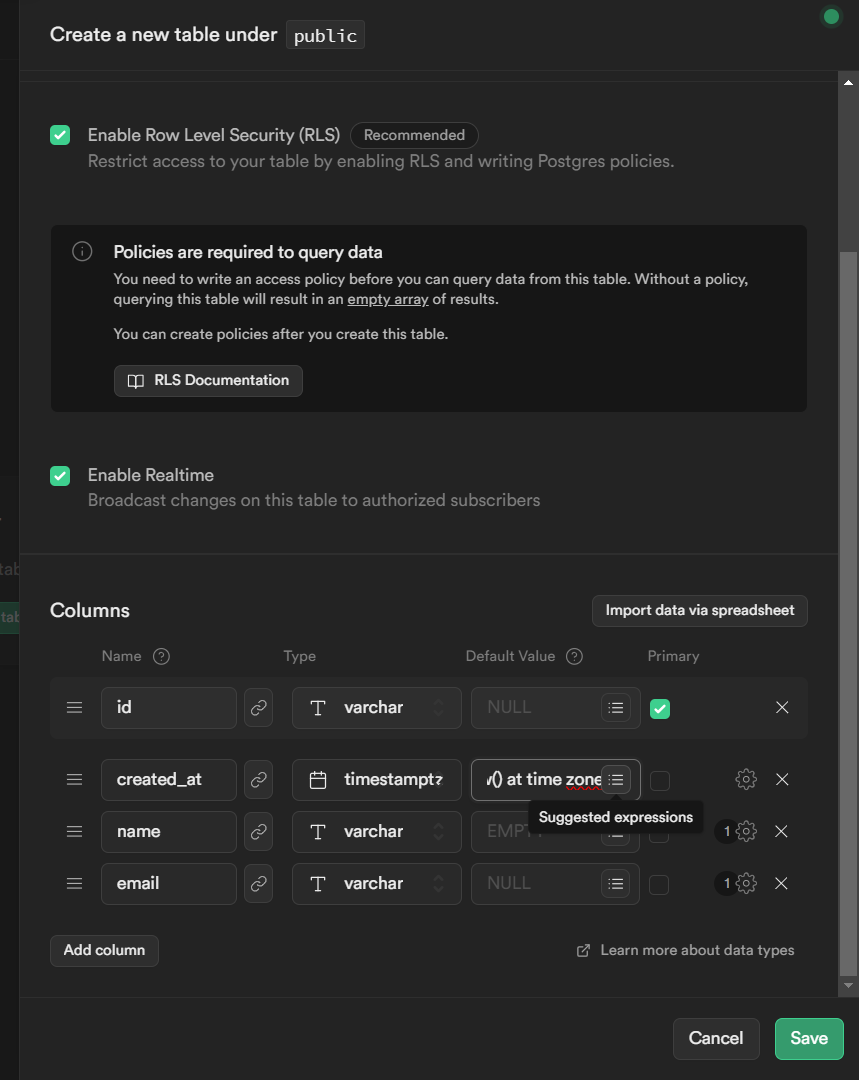Disable Row Level Security

[x=60, y=134]
